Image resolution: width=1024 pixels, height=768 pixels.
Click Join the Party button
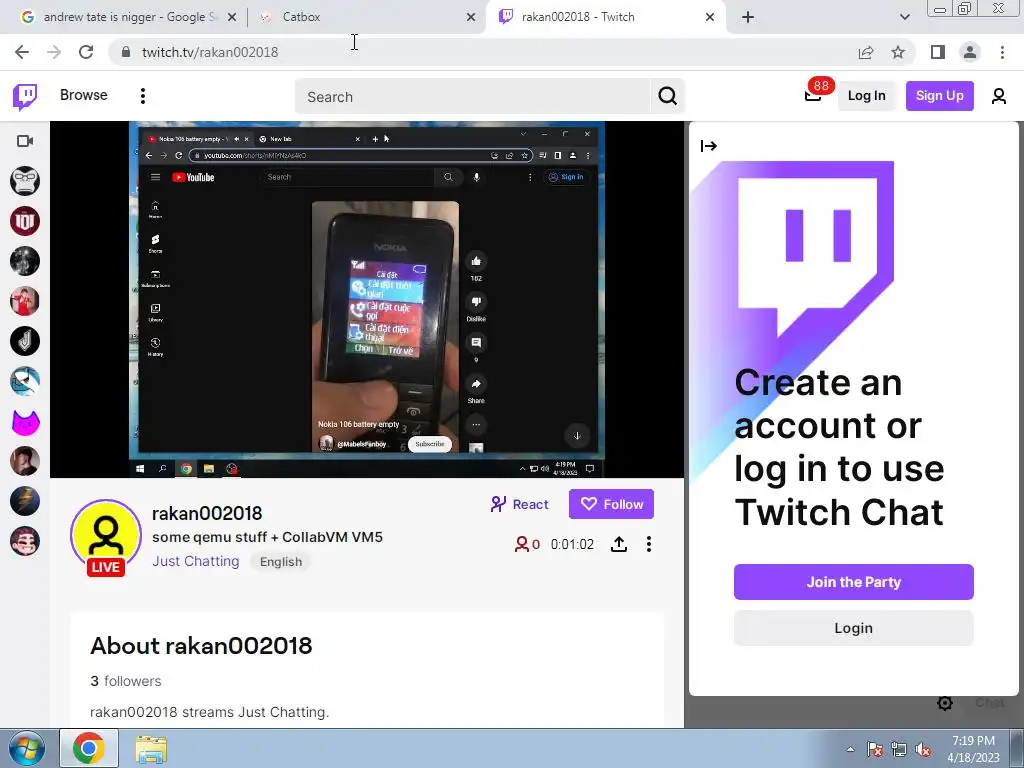854,582
